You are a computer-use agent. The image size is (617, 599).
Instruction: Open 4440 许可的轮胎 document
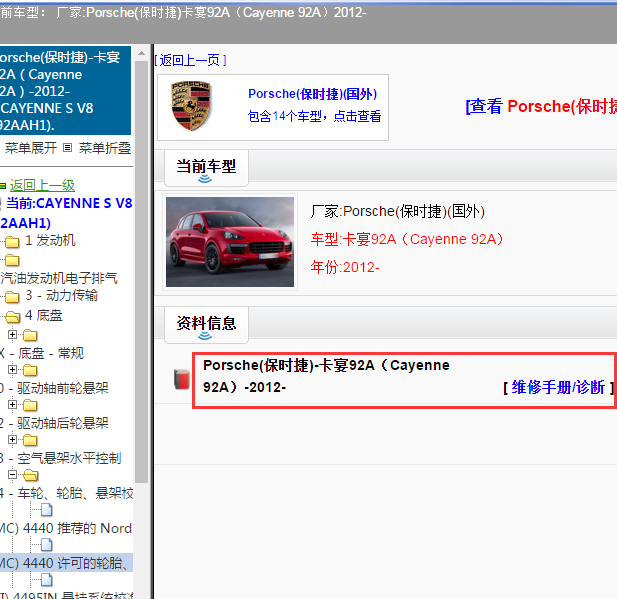pos(66,563)
